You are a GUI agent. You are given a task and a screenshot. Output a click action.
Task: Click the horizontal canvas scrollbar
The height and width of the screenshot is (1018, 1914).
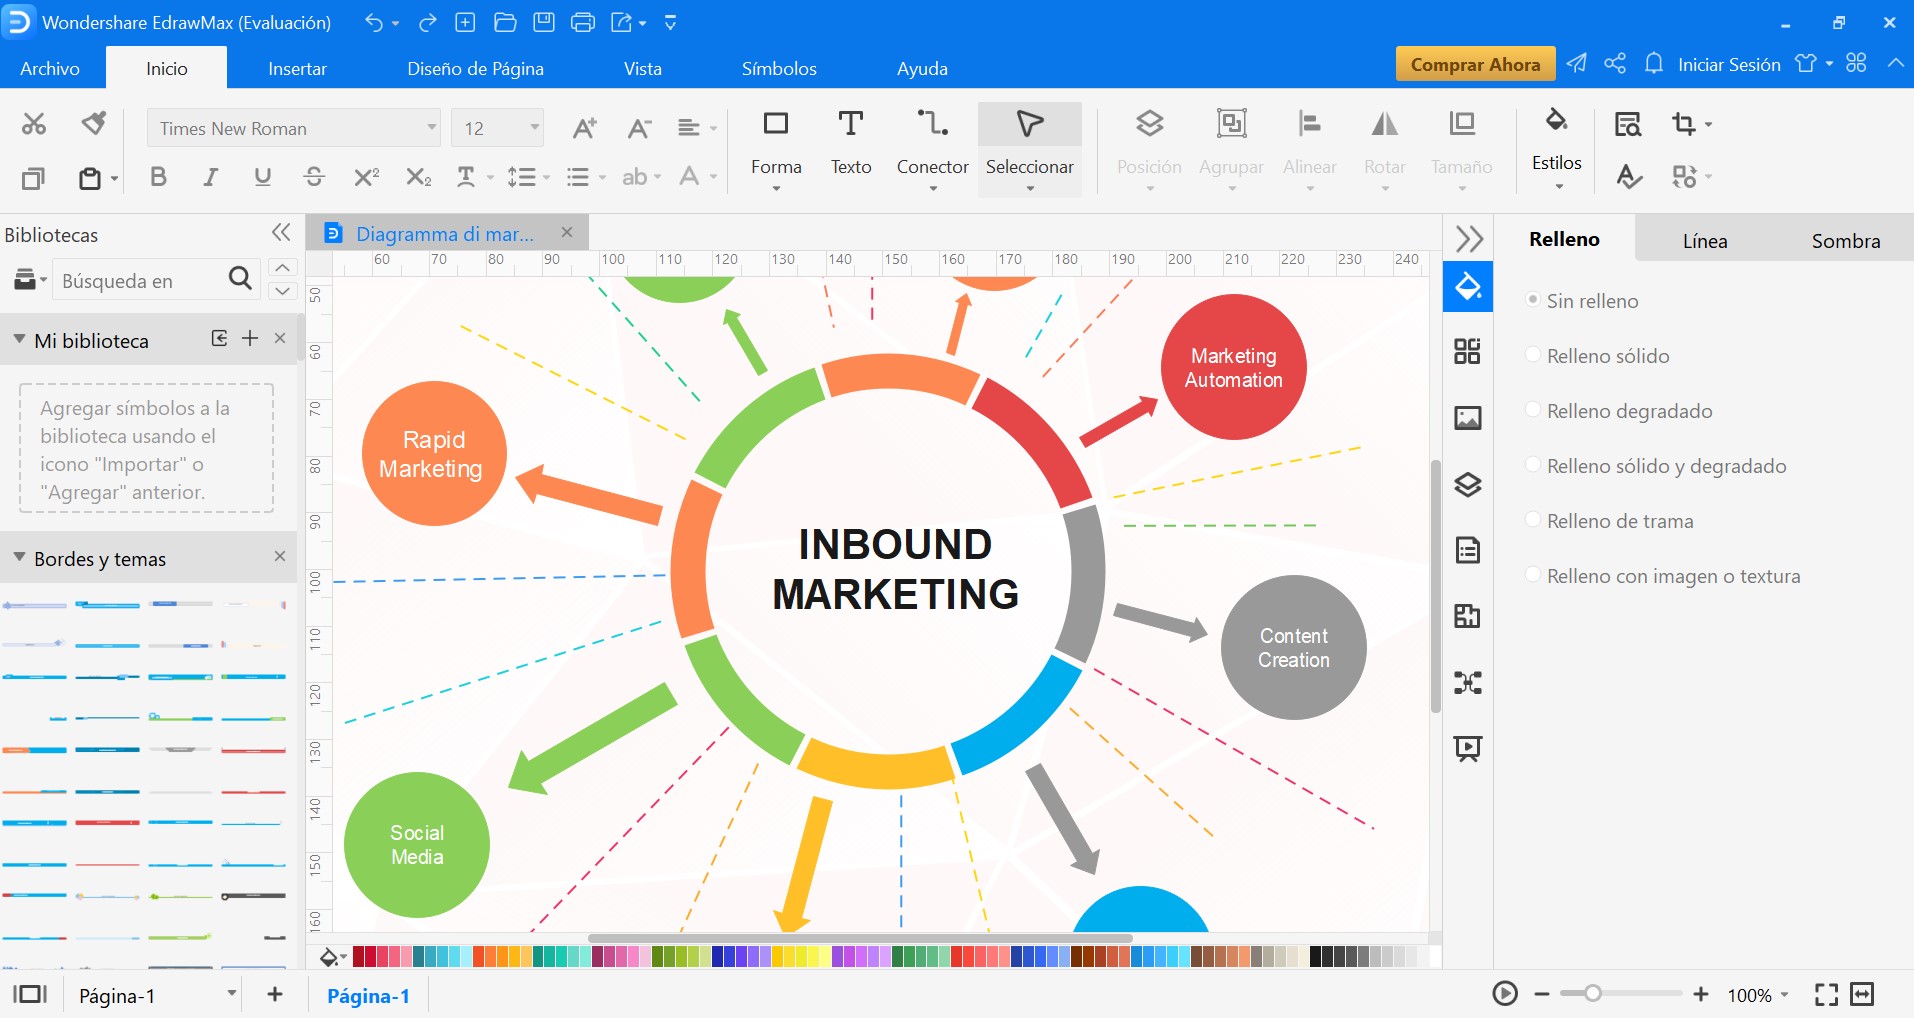(860, 938)
